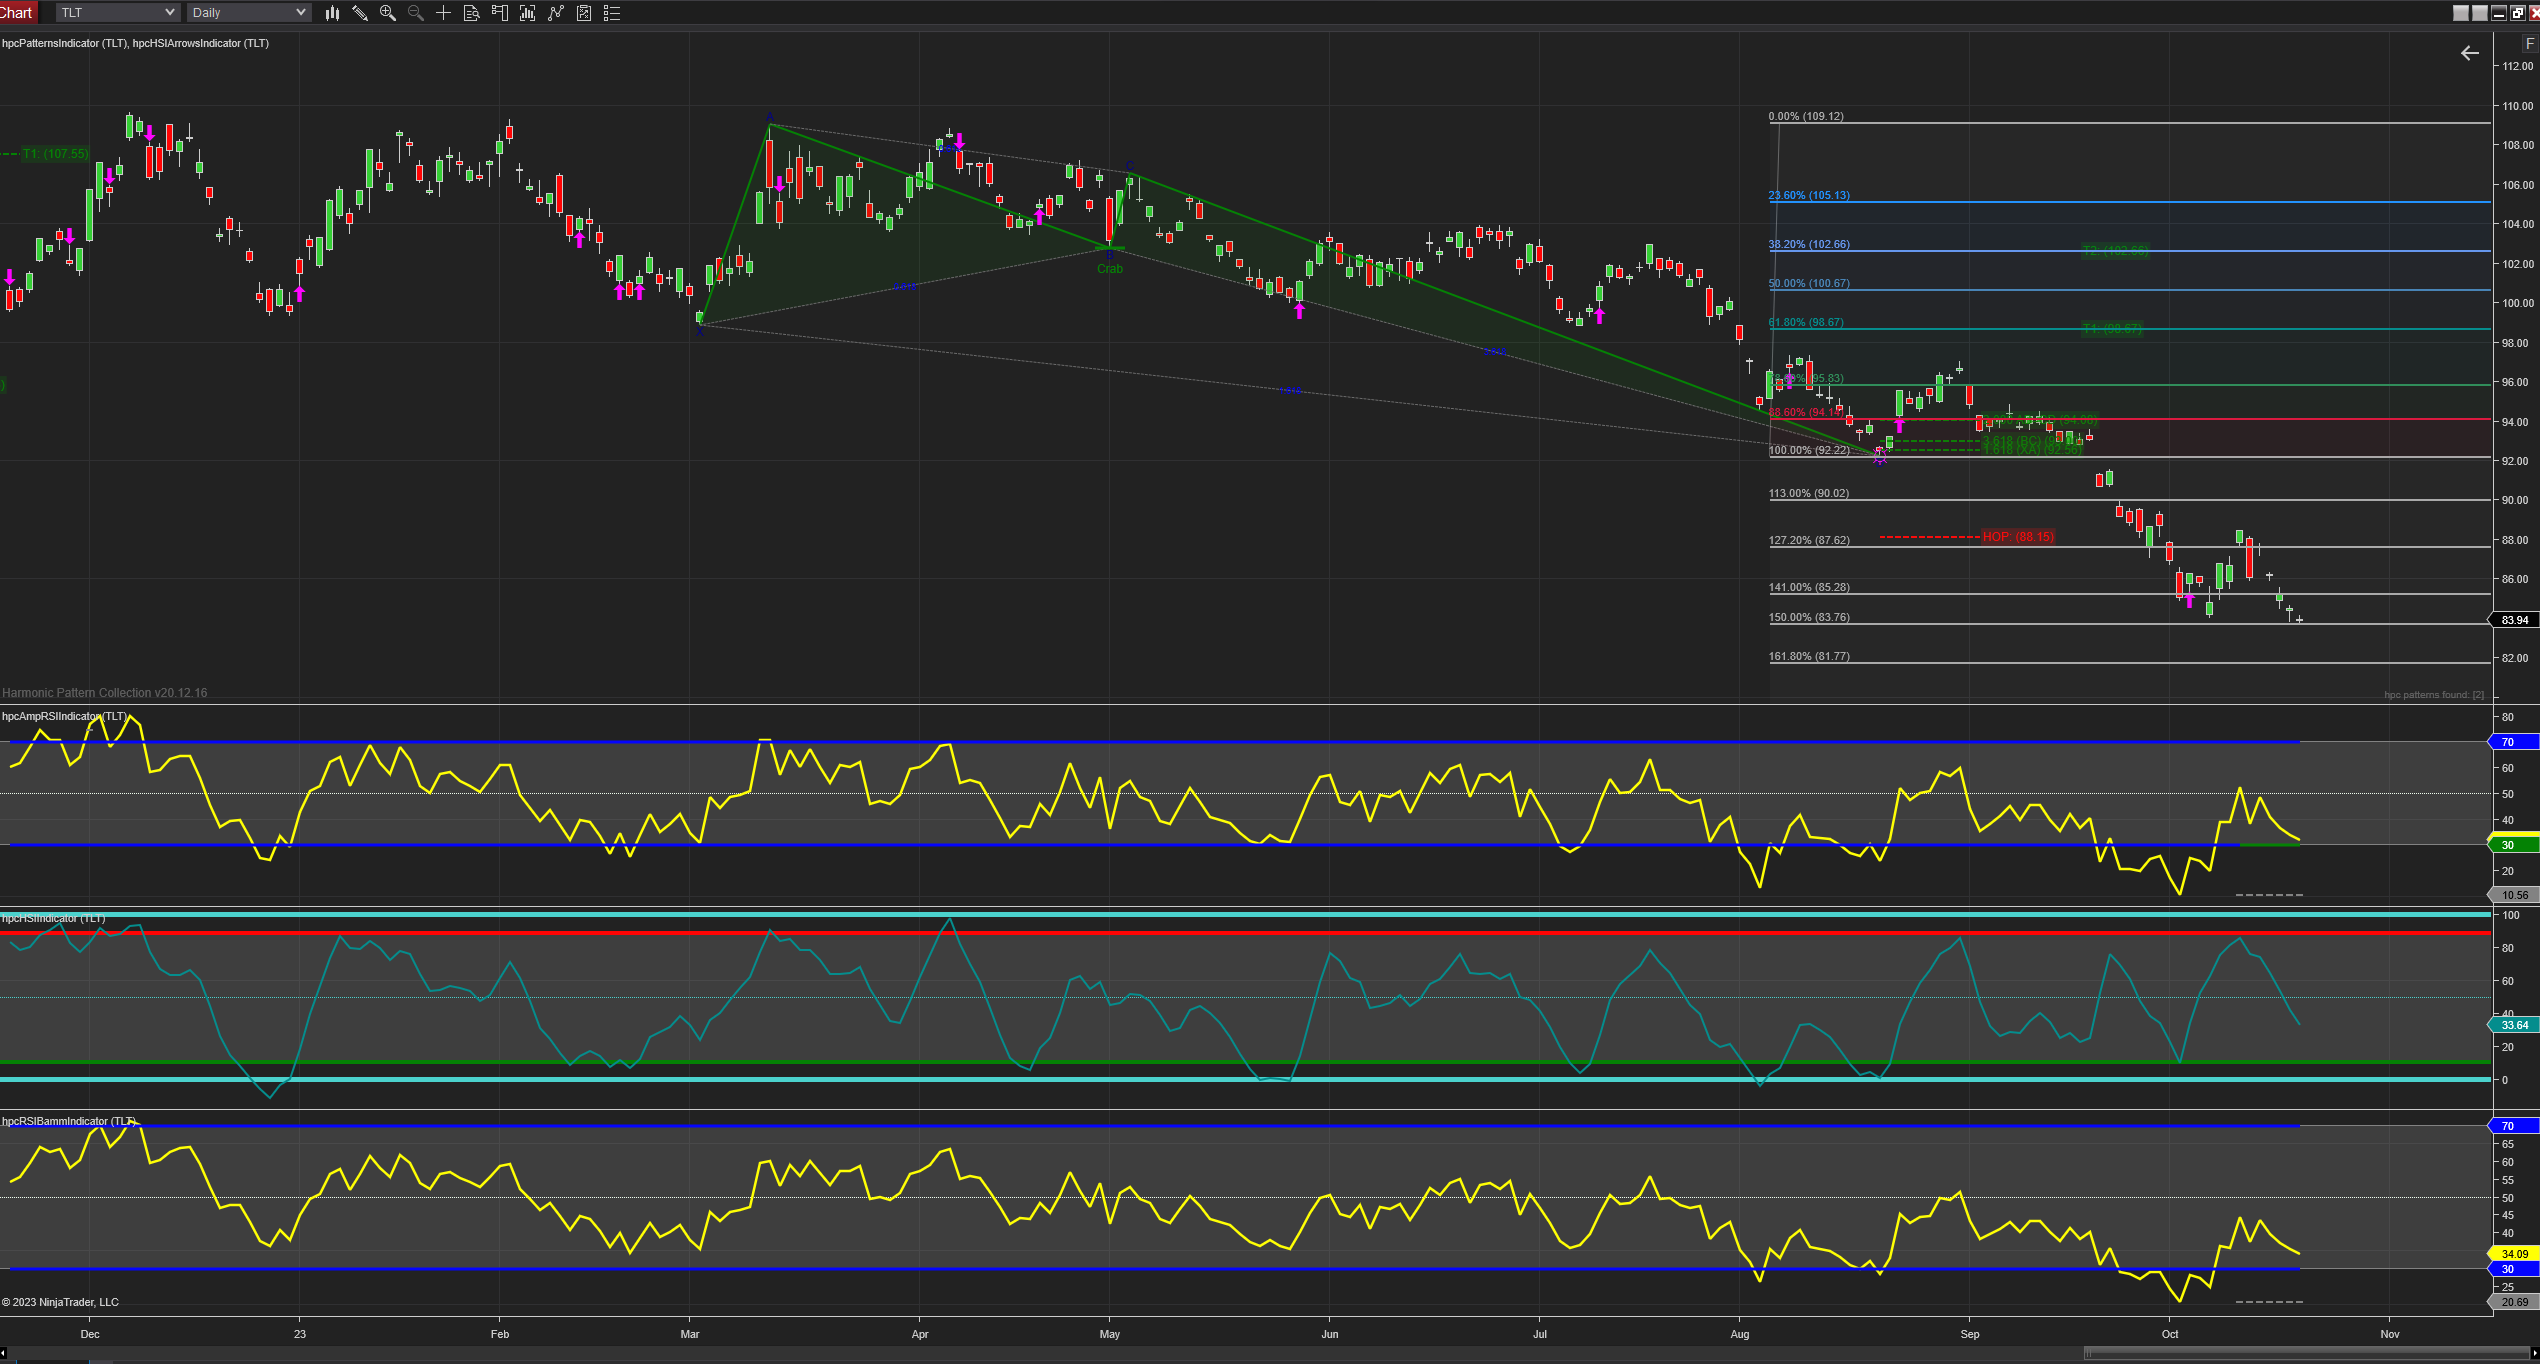This screenshot has height=1364, width=2540.
Task: Click the zoom out magnifier icon
Action: click(x=416, y=13)
